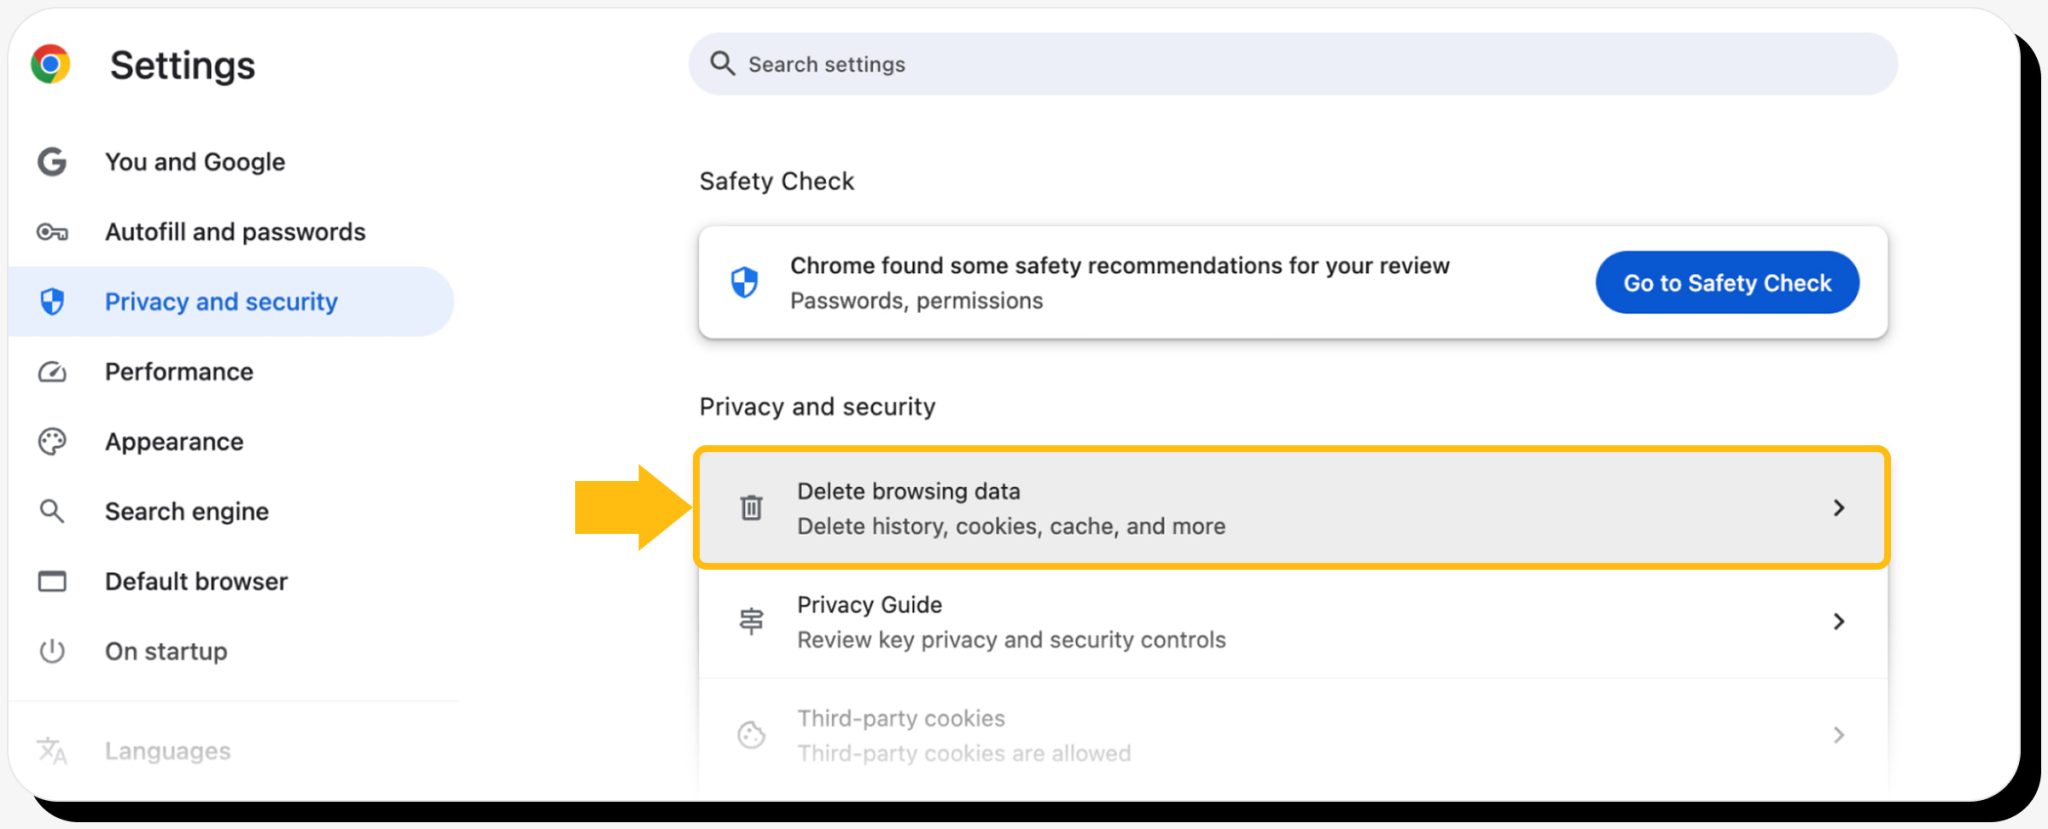
Task: Click the Appearance palette icon
Action: pos(52,441)
